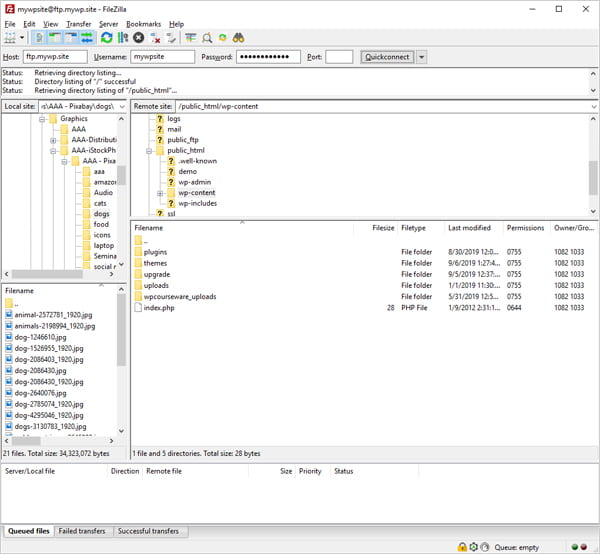600x554 pixels.
Task: Open the Server menu
Action: [x=108, y=24]
